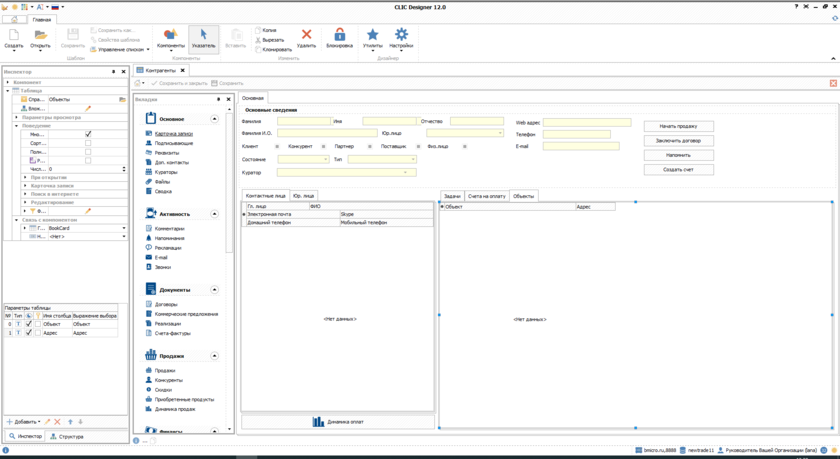
Task: Pin the Вкладки panel
Action: 219,100
